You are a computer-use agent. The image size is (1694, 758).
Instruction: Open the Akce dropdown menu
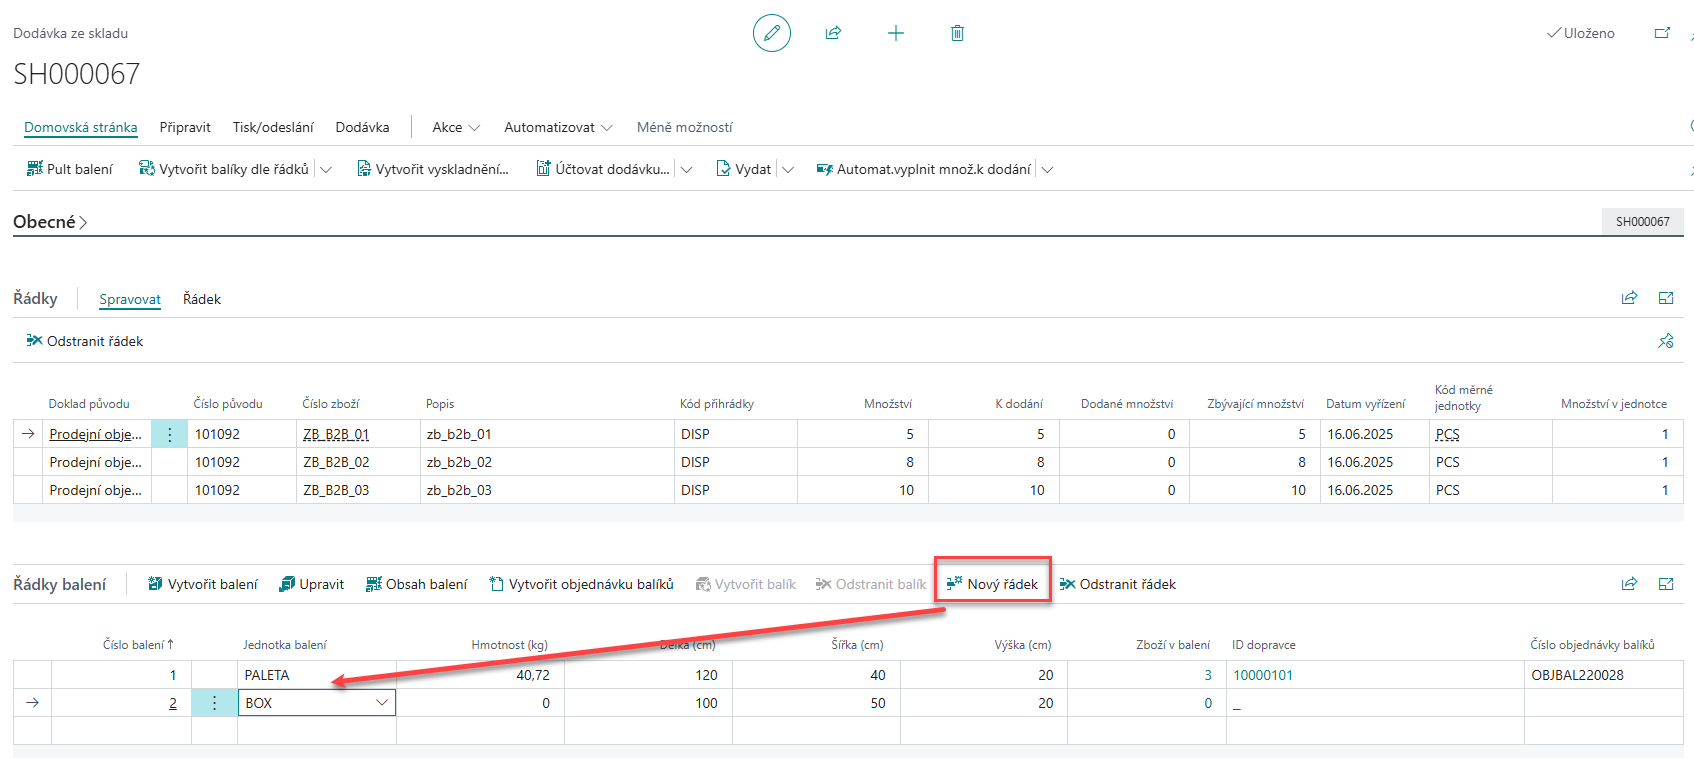click(456, 127)
